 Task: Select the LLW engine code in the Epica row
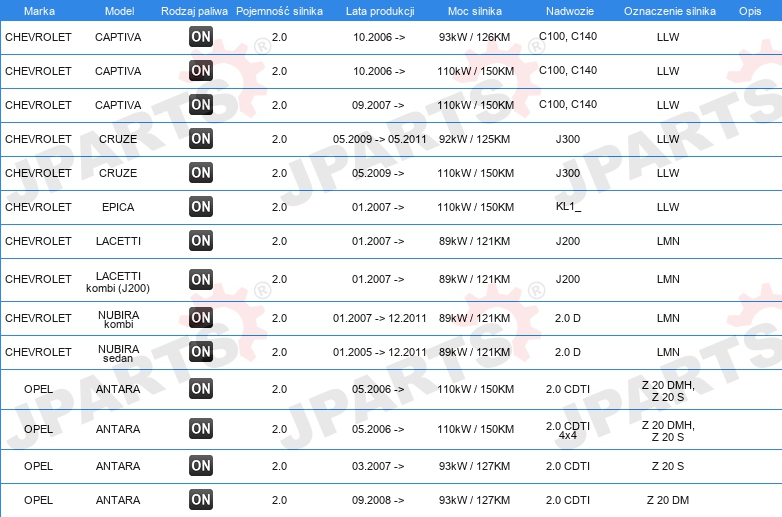coord(668,207)
